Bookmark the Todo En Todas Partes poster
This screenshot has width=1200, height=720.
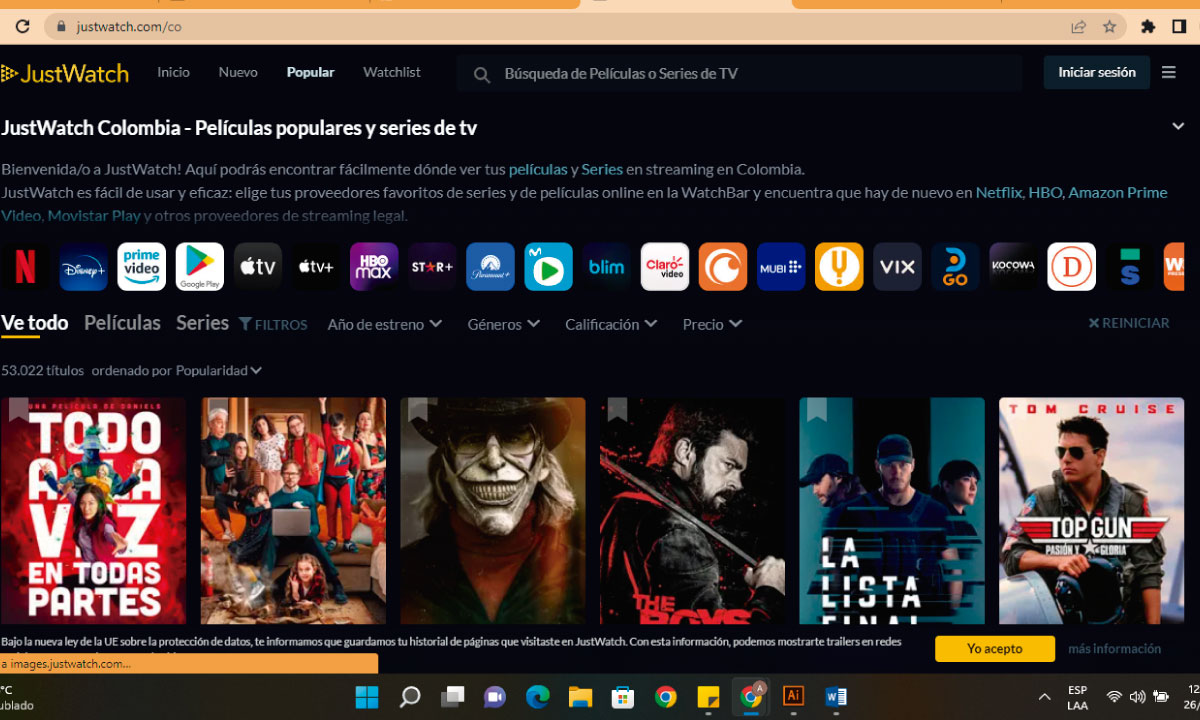pyautogui.click(x=18, y=410)
